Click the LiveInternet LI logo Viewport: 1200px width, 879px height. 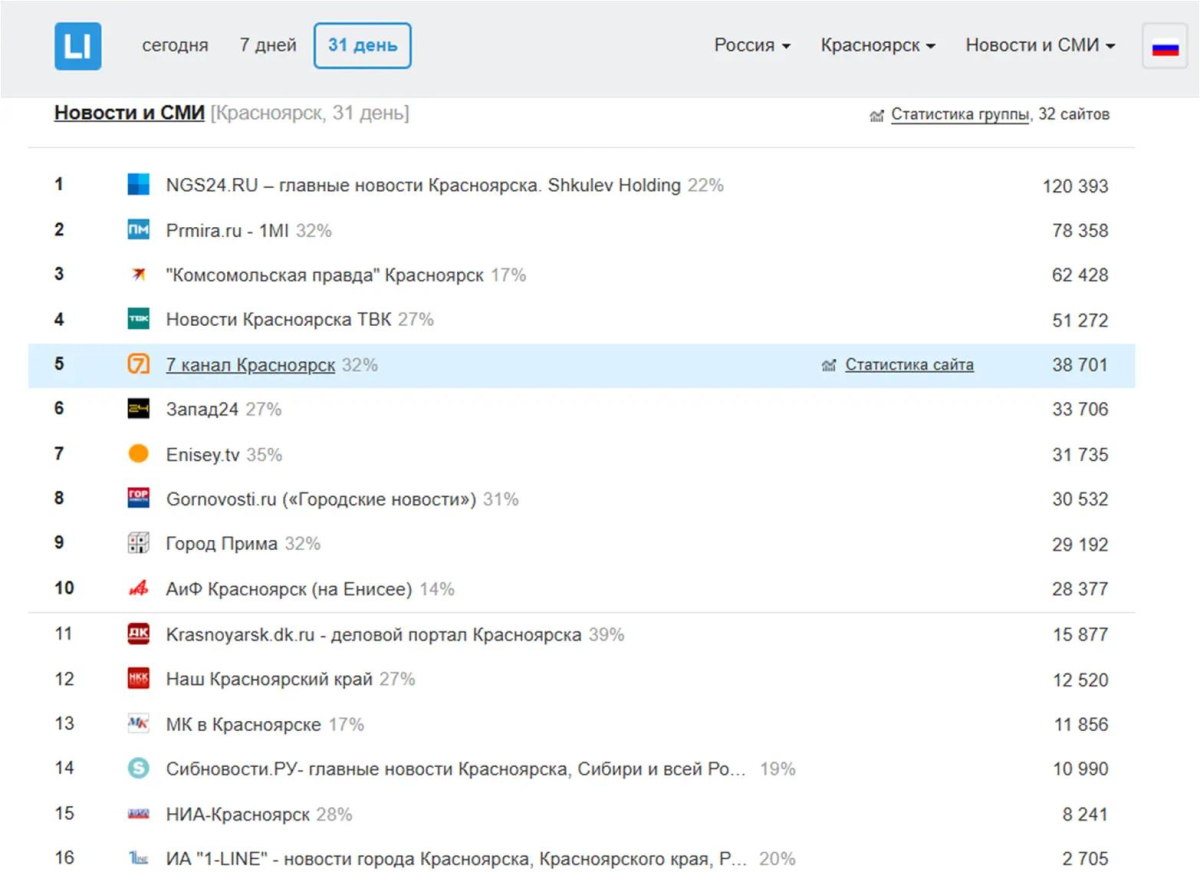[78, 46]
